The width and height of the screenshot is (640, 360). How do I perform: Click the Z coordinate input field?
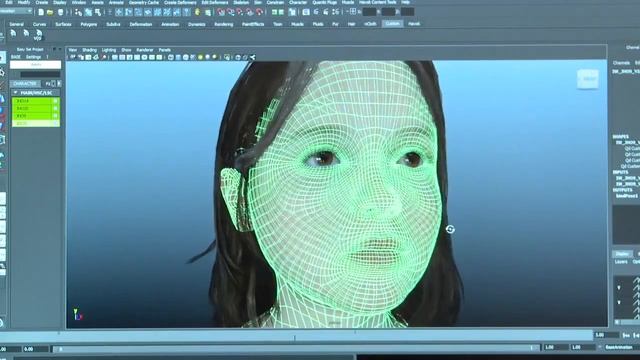click(x=407, y=12)
